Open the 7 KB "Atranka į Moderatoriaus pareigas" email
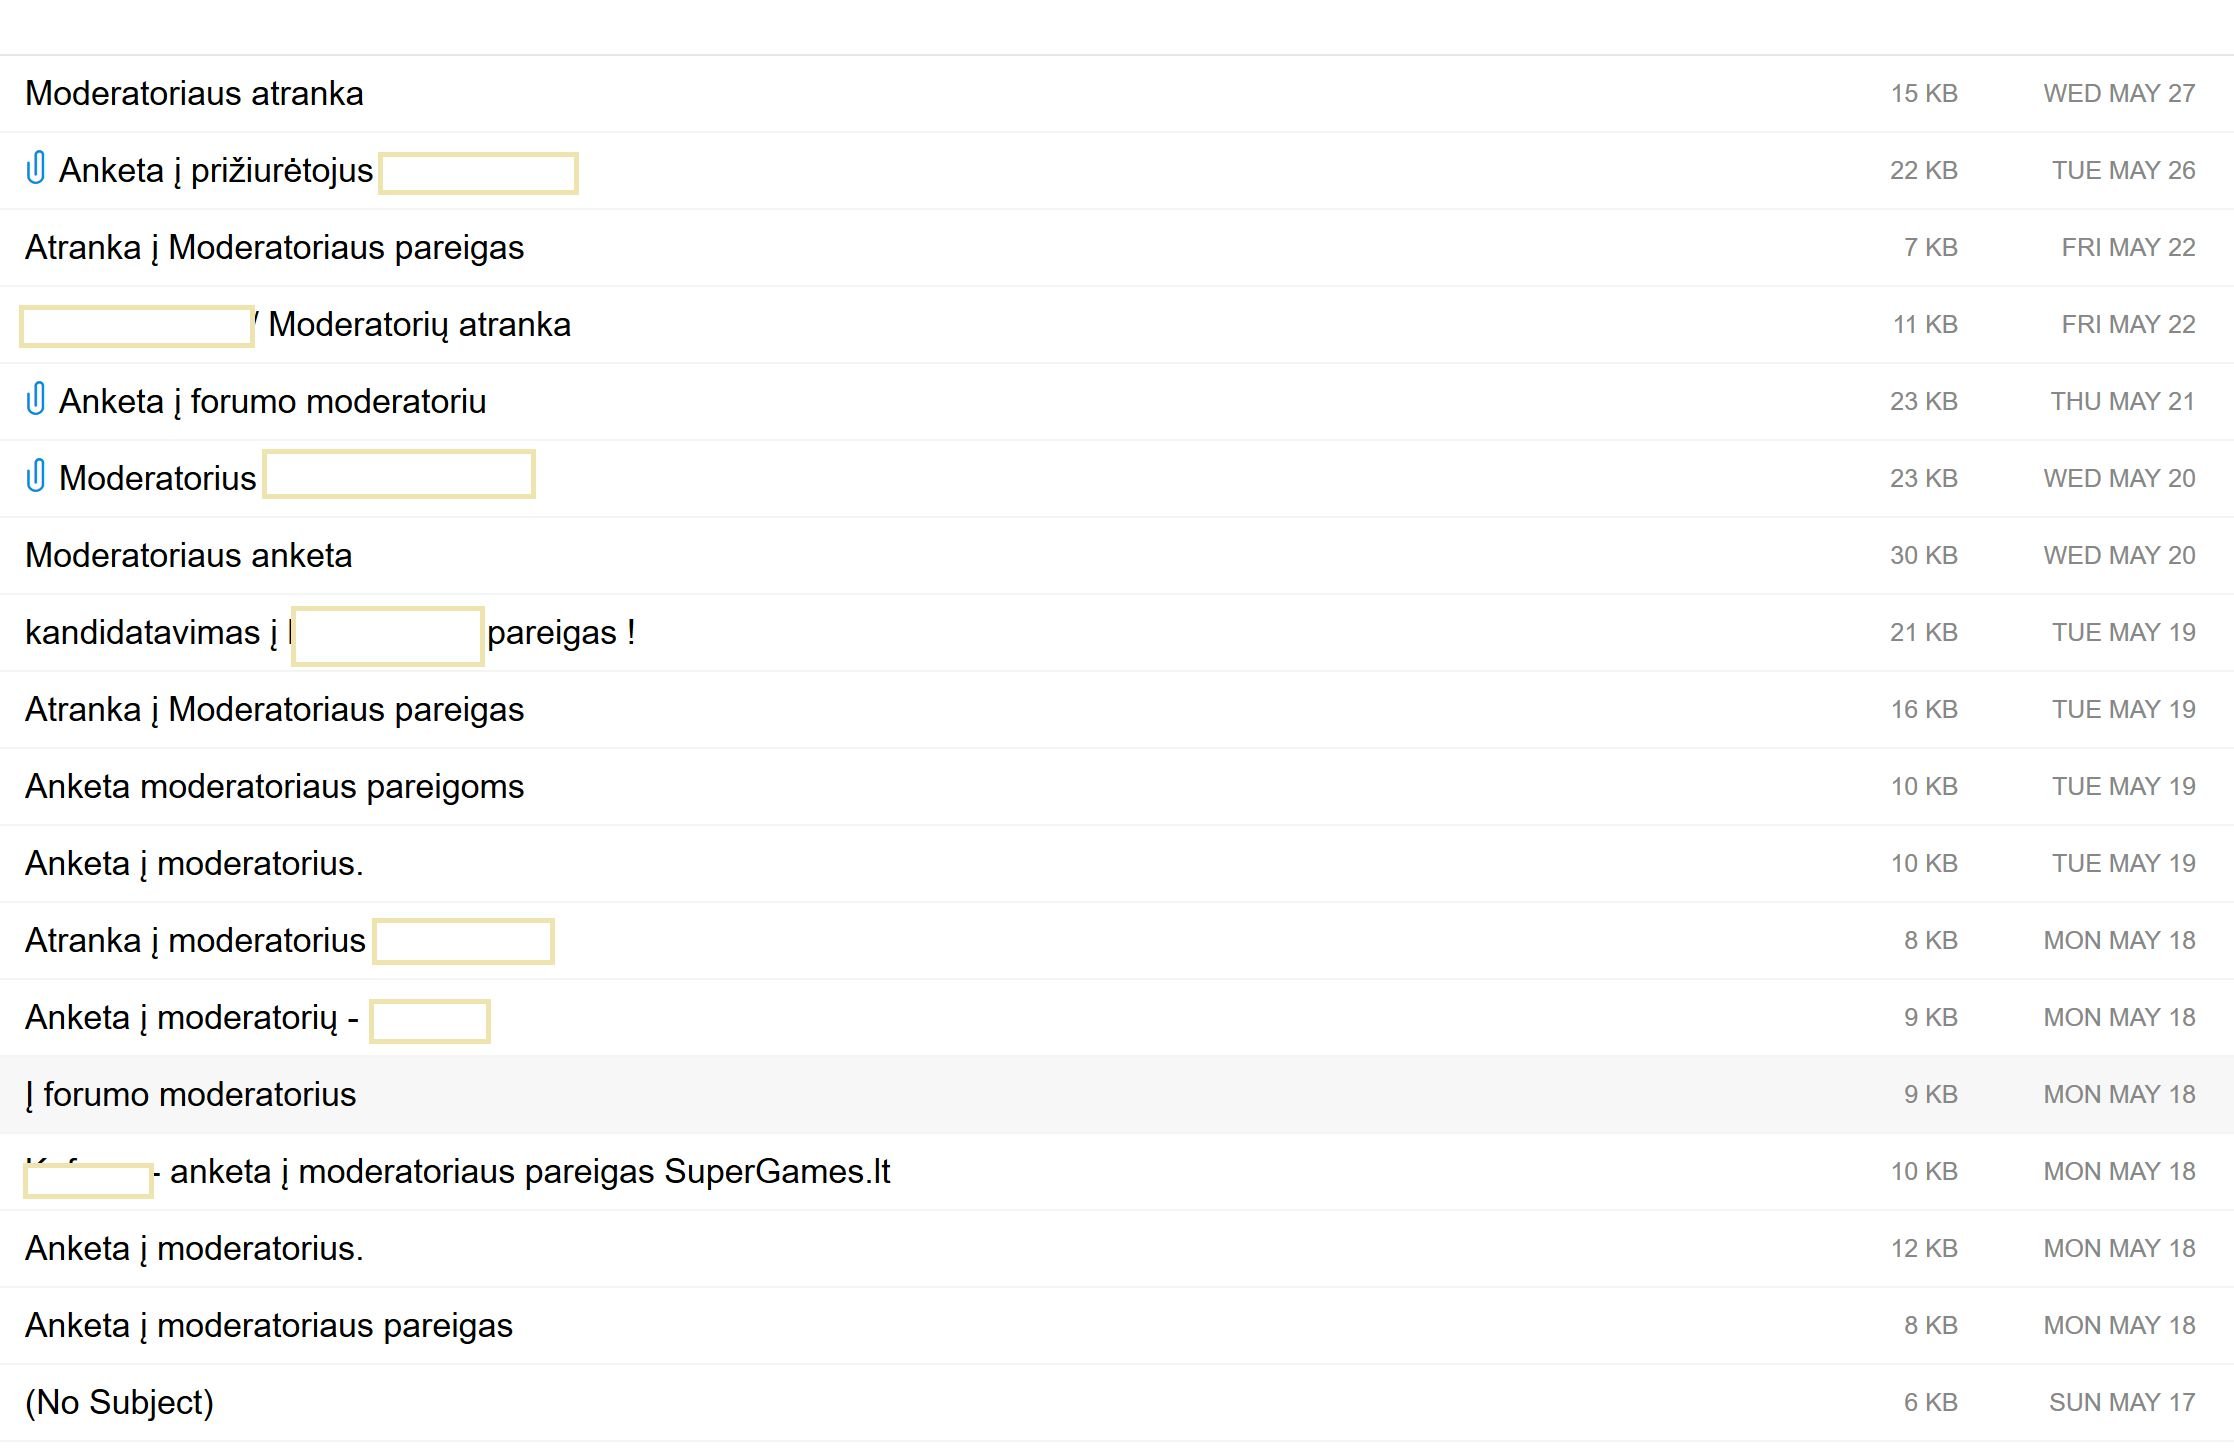2234x1455 pixels. tap(274, 248)
